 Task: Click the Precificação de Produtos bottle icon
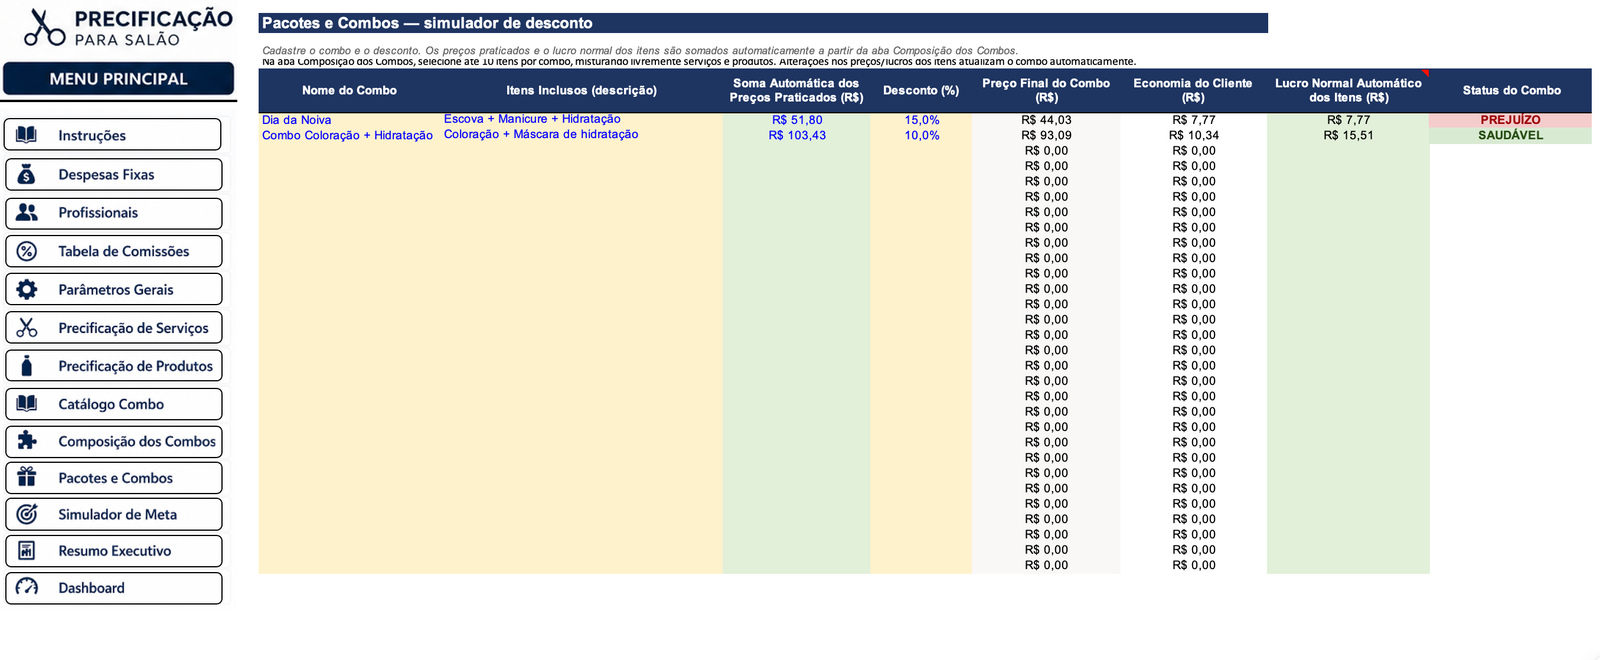click(27, 366)
